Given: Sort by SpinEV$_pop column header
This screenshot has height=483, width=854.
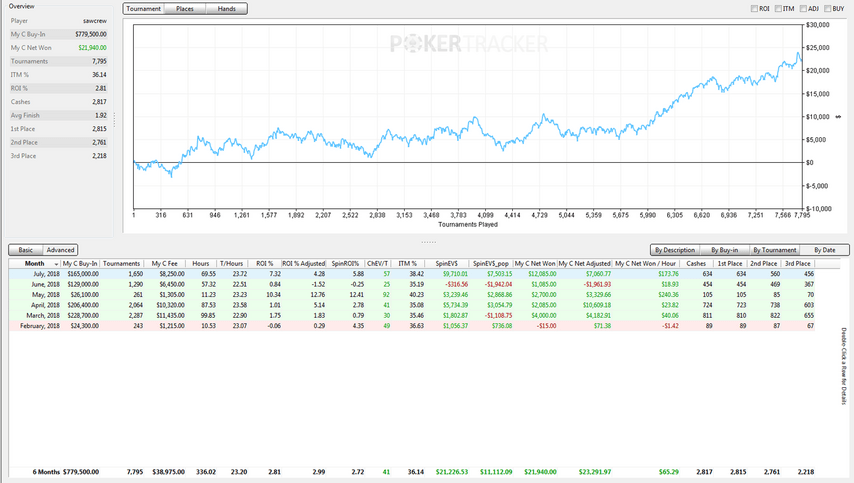Looking at the screenshot, I should click(x=491, y=264).
